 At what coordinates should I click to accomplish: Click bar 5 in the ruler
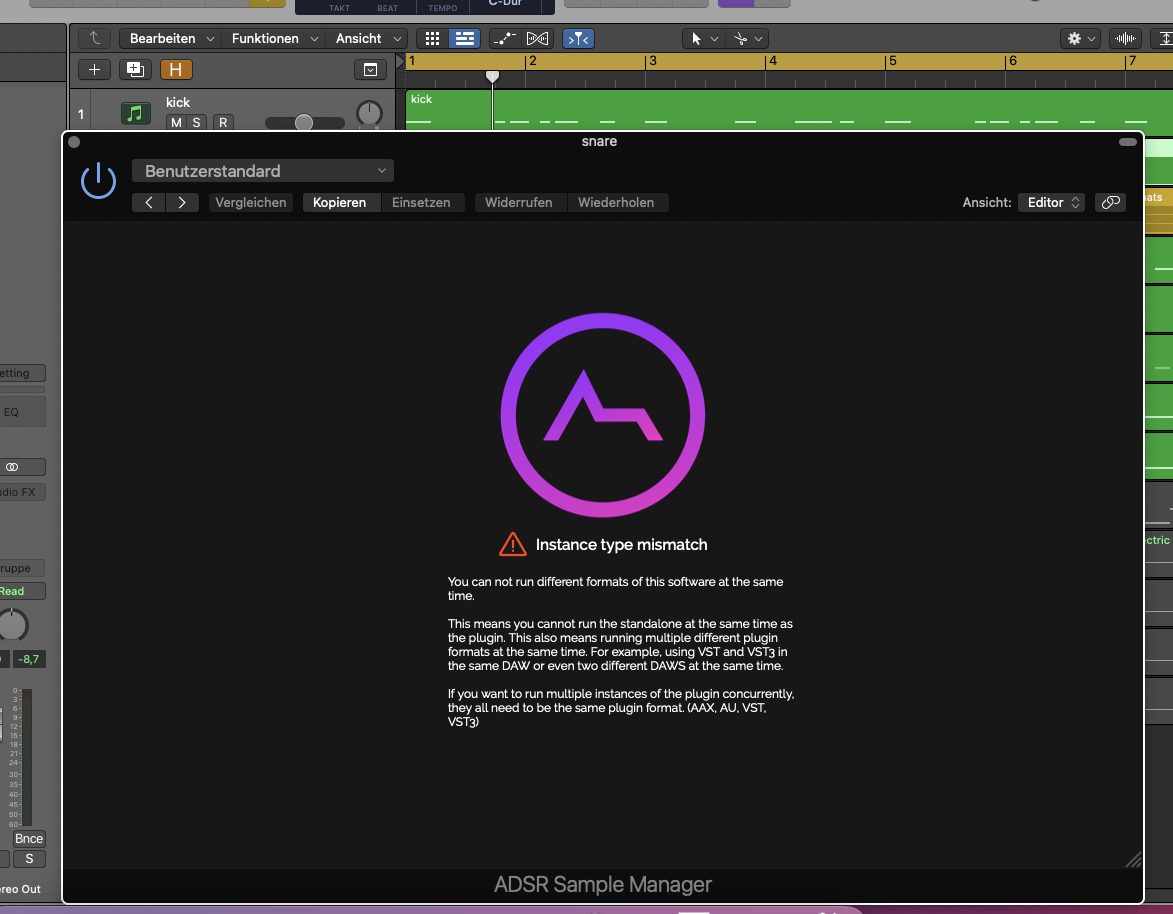coord(892,61)
